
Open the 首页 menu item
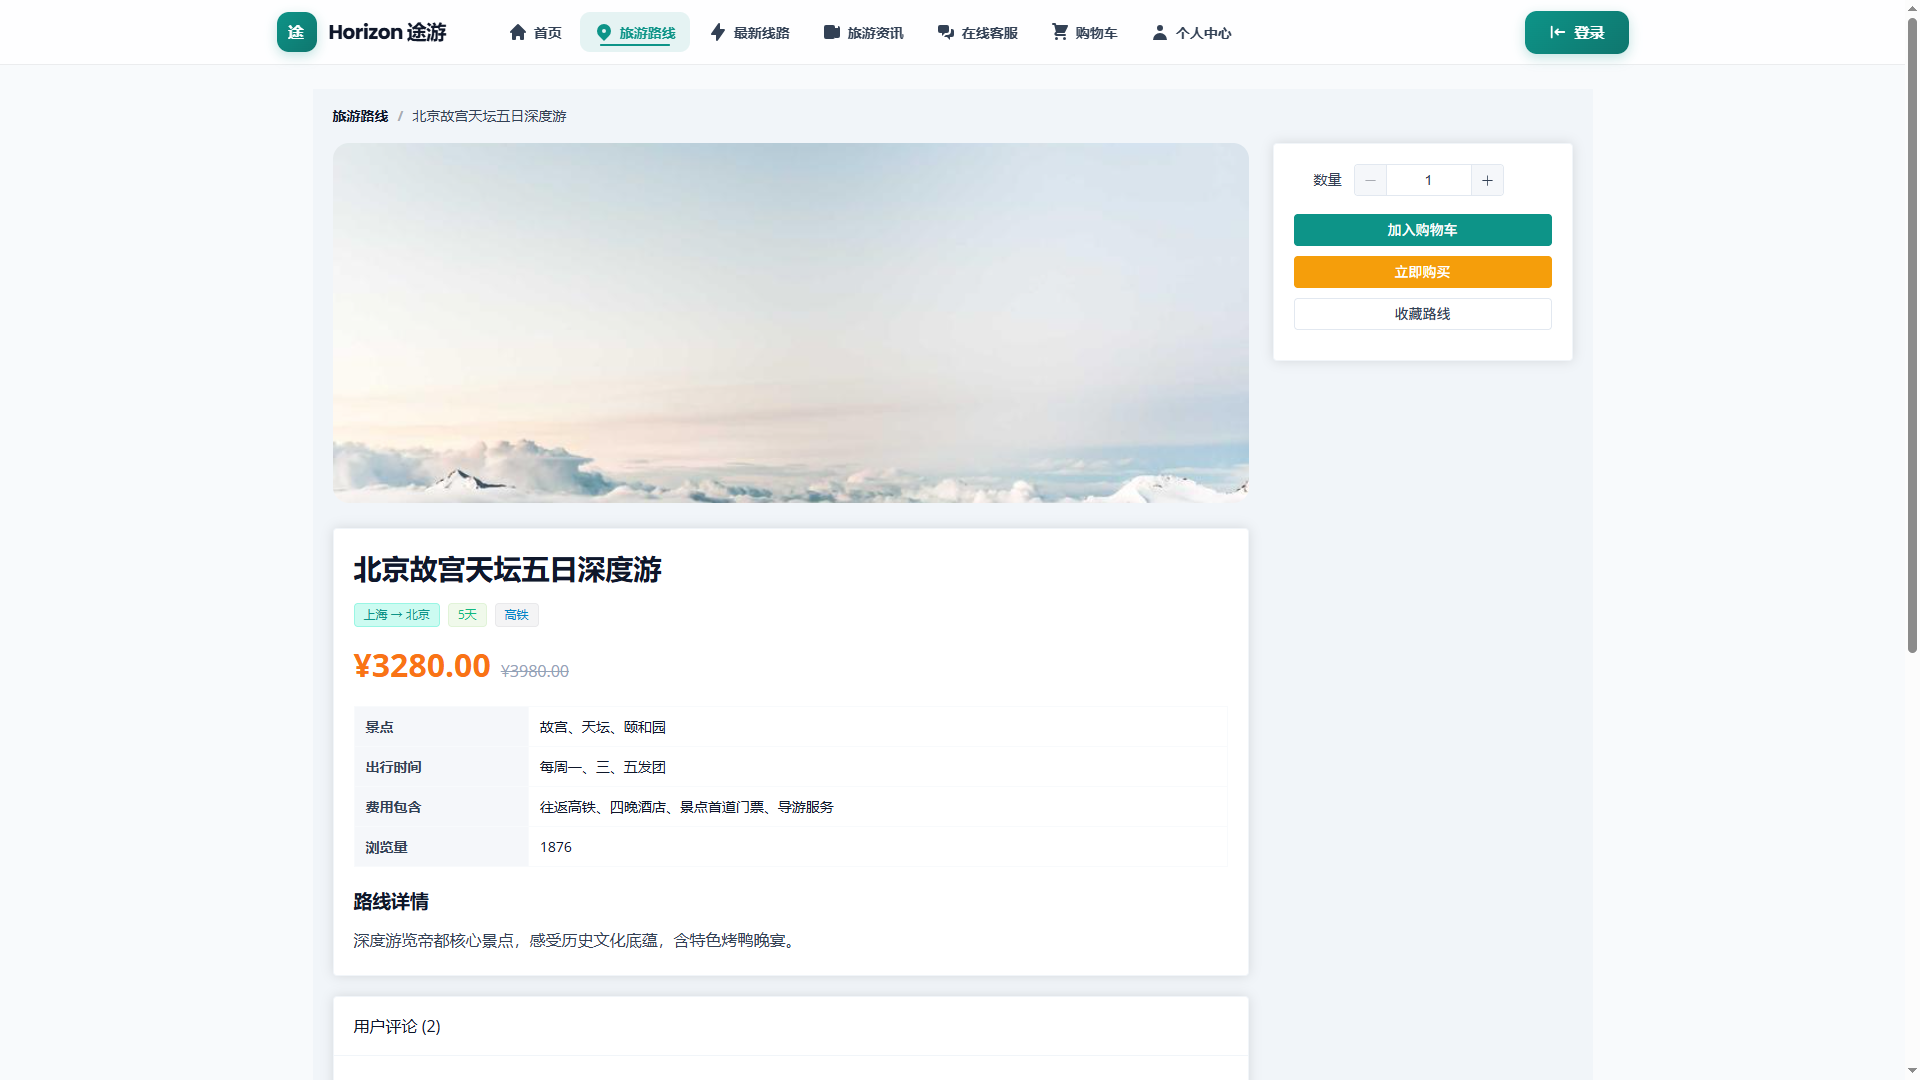pyautogui.click(x=535, y=32)
